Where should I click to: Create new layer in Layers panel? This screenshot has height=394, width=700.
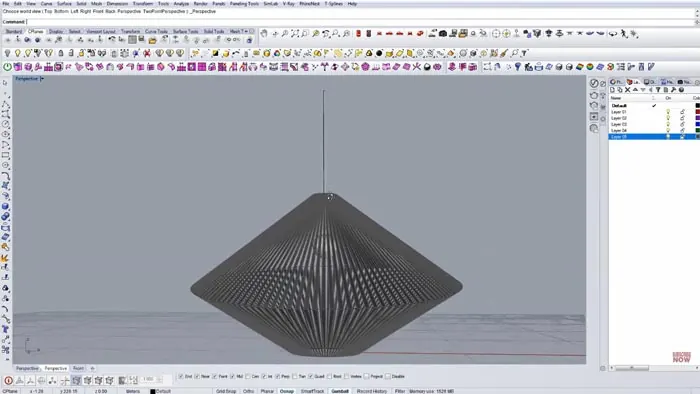pyautogui.click(x=612, y=90)
